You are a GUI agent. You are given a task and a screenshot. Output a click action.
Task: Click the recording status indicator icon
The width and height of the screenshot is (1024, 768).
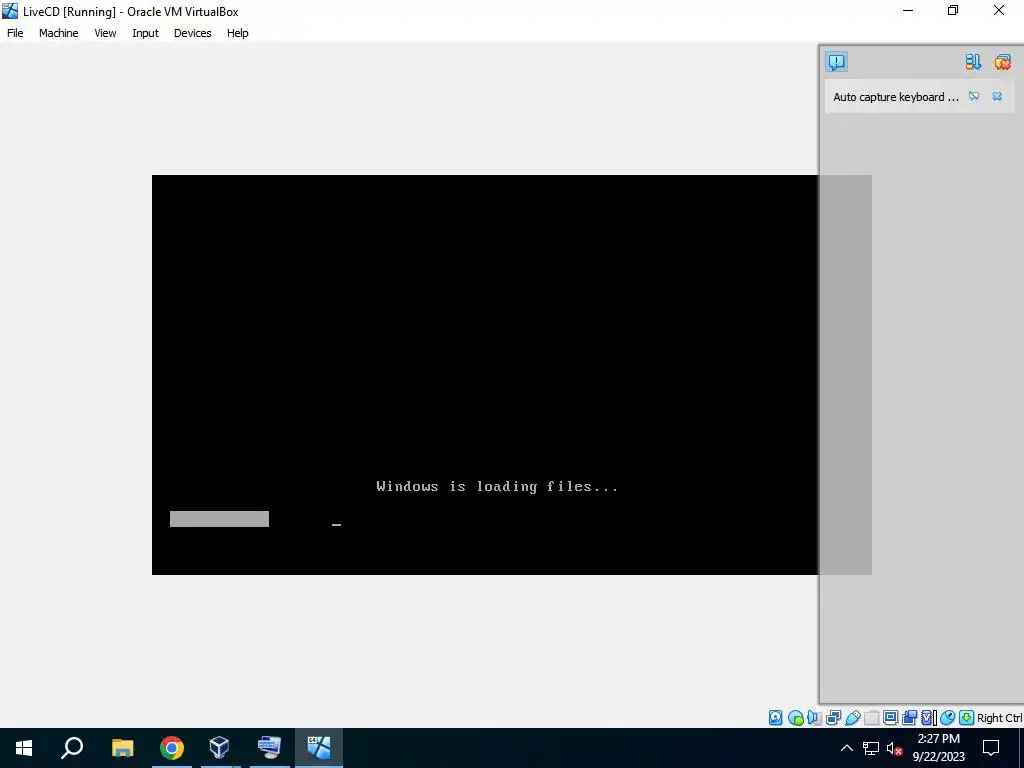click(909, 718)
